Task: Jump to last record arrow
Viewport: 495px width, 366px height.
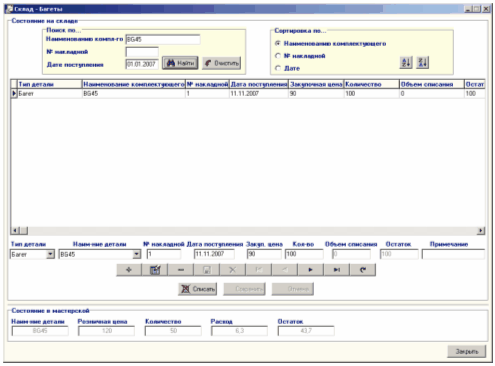Action: pyautogui.click(x=337, y=270)
